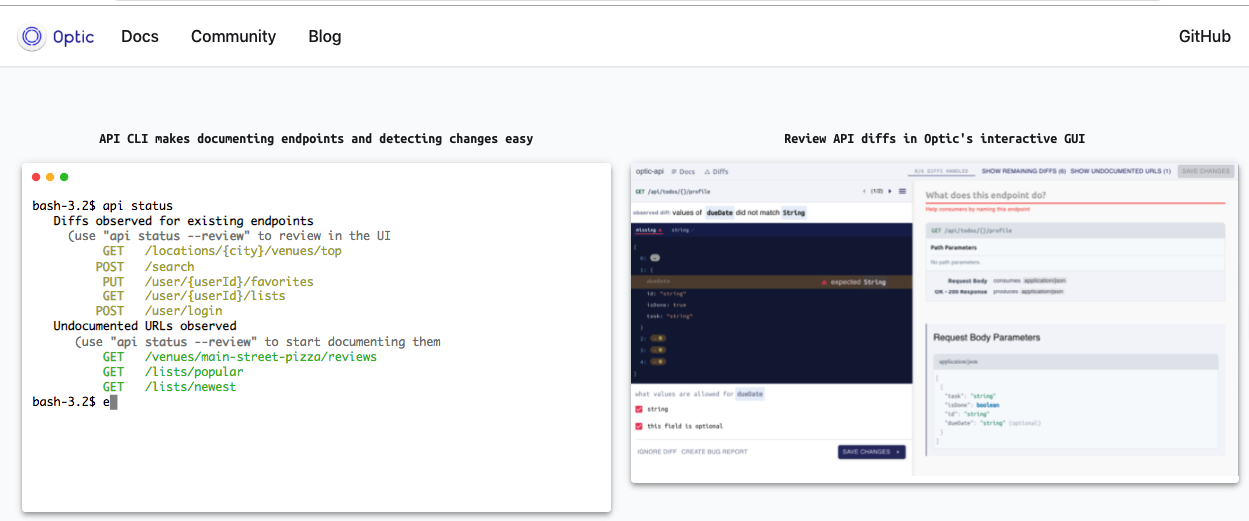Click the 0/6 DIFFS HANDLED progress indicator
Screen dimensions: 1249x521
(940, 172)
